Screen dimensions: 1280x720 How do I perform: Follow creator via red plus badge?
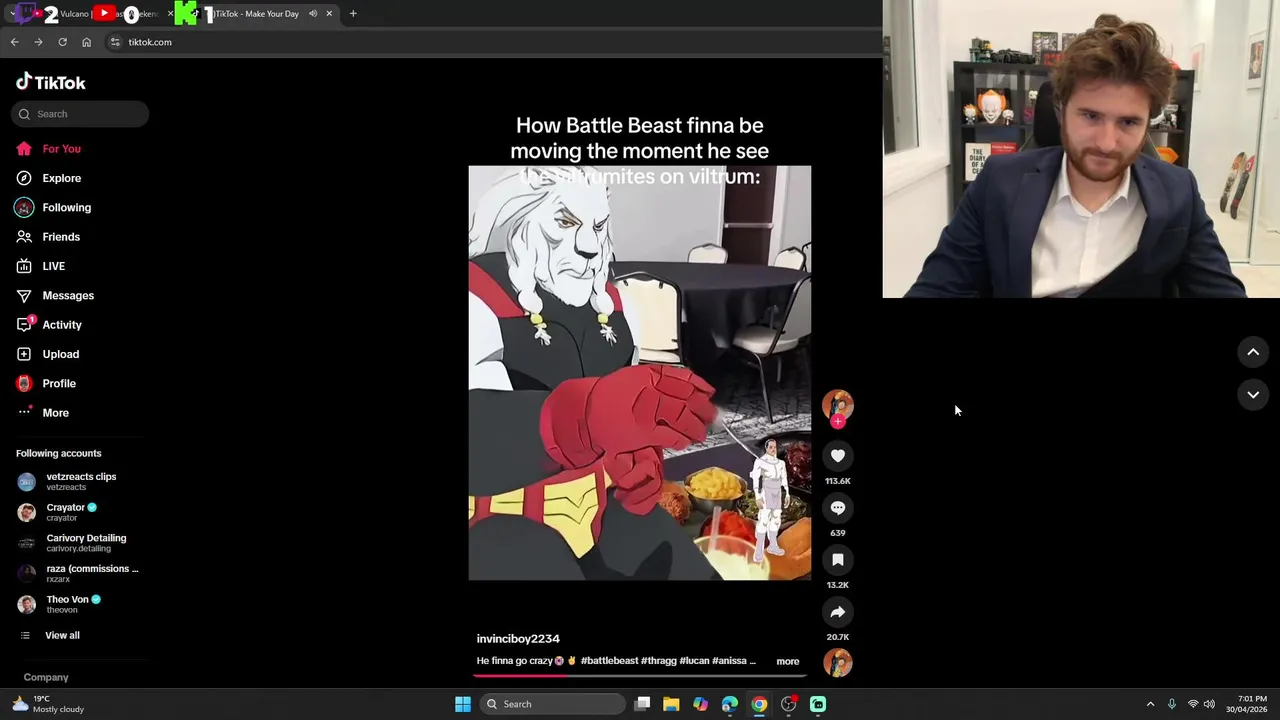(x=838, y=421)
